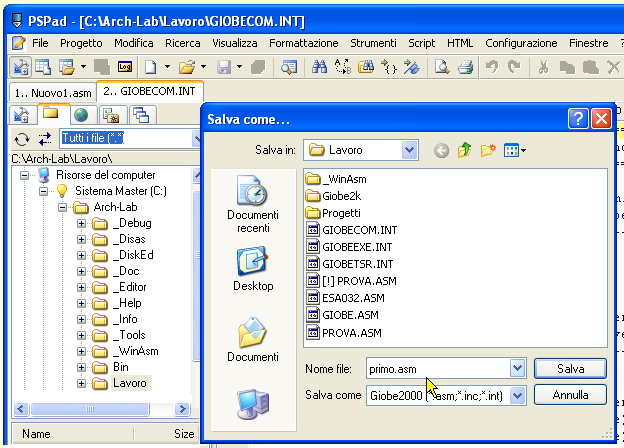Viewport: 624px width, 448px height.
Task: Expand the _Debug folder tree node
Action: pyautogui.click(x=82, y=223)
